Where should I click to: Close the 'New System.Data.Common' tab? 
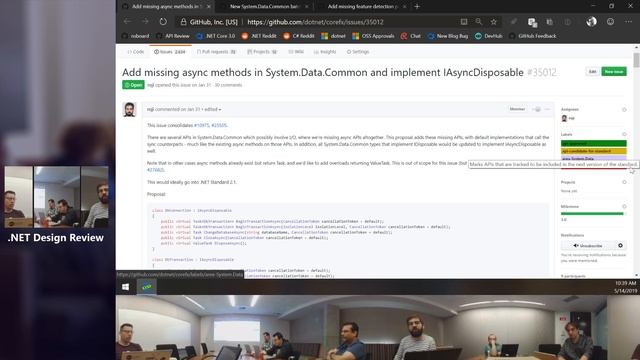click(307, 7)
